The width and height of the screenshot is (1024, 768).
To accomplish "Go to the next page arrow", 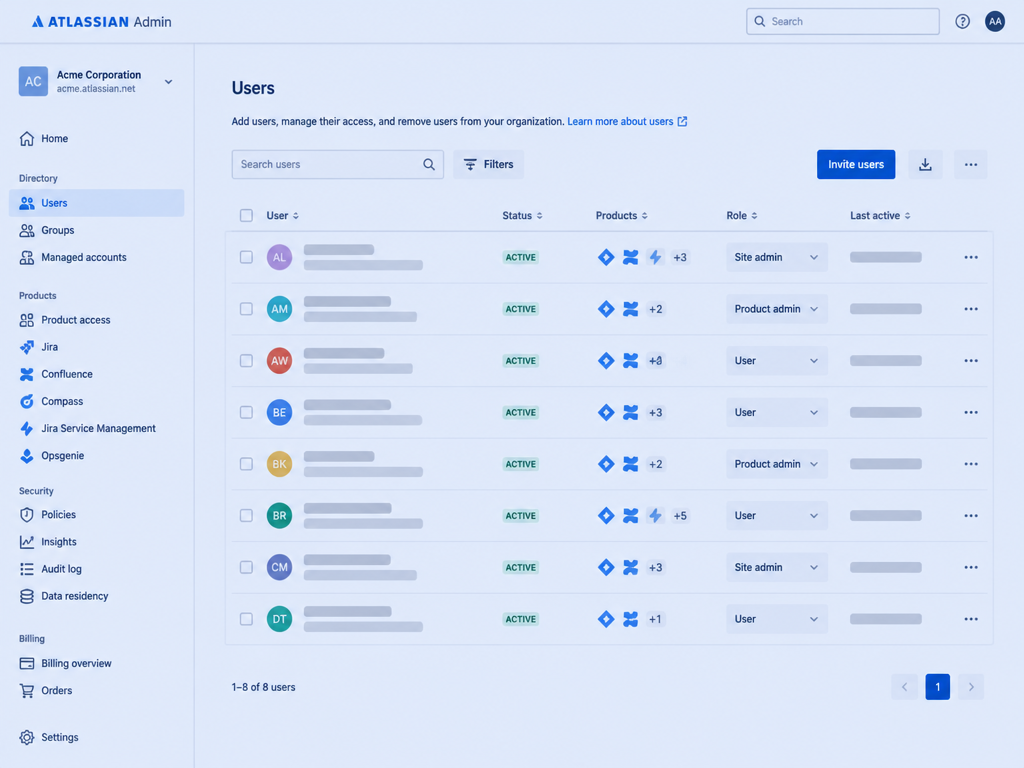I will [x=970, y=687].
